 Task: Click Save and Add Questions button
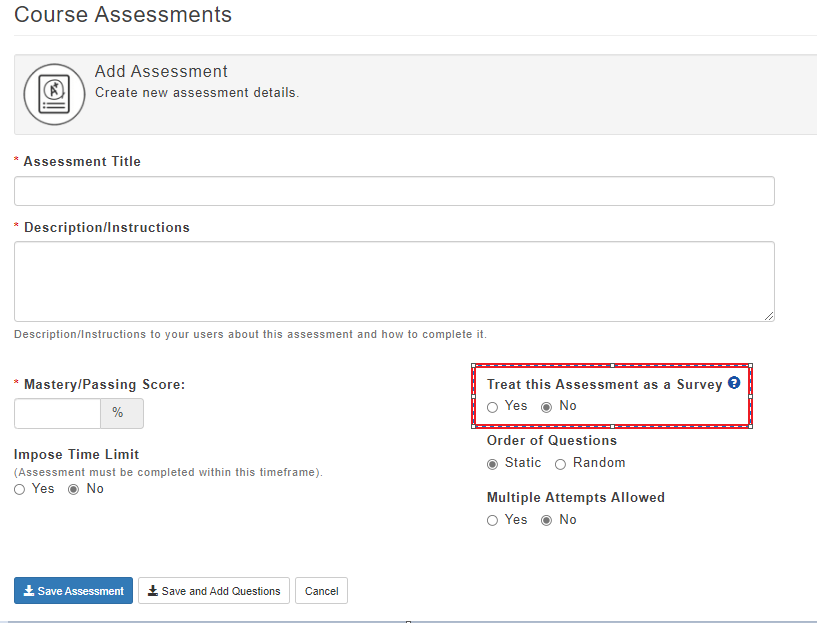214,591
